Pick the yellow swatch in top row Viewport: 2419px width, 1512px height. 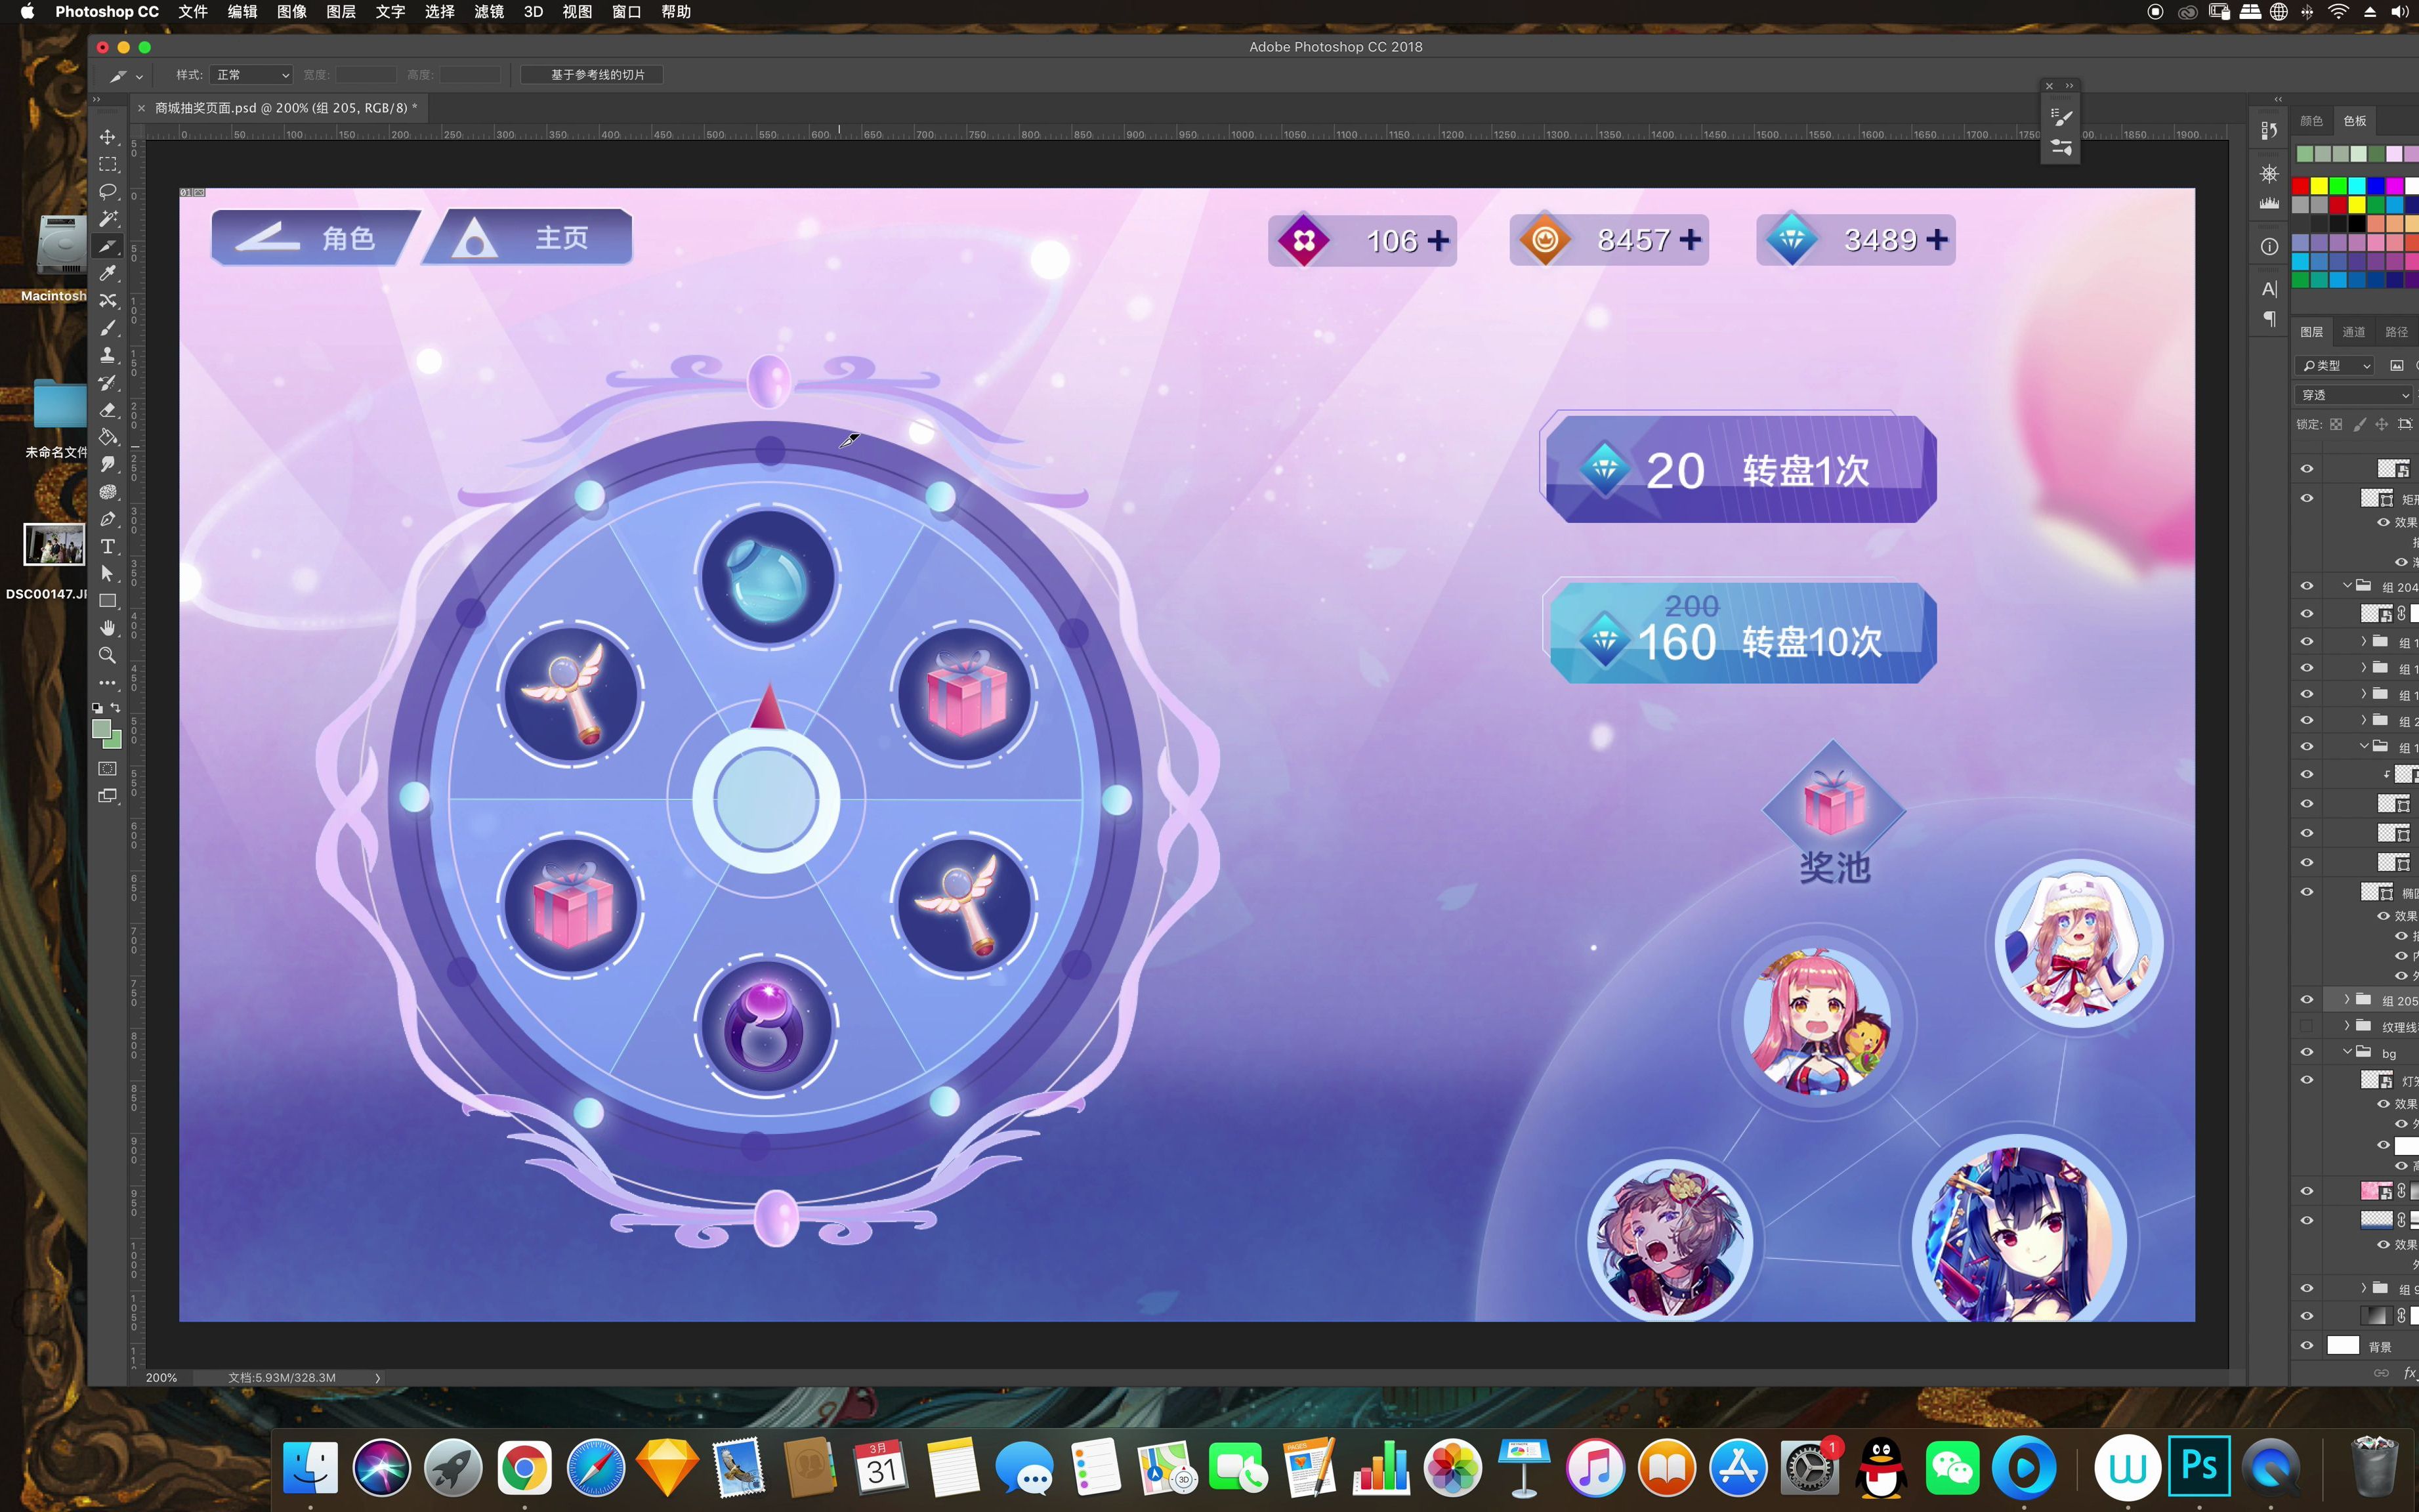2319,186
